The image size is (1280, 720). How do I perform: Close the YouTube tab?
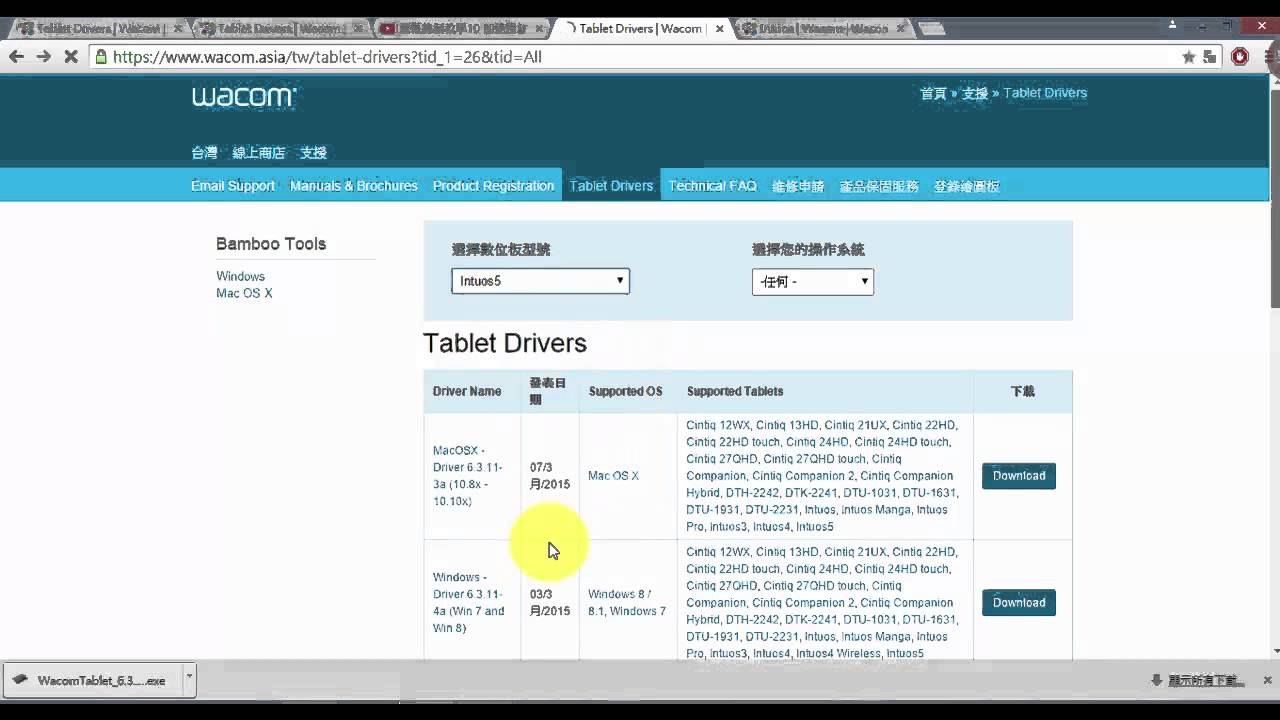(x=540, y=28)
